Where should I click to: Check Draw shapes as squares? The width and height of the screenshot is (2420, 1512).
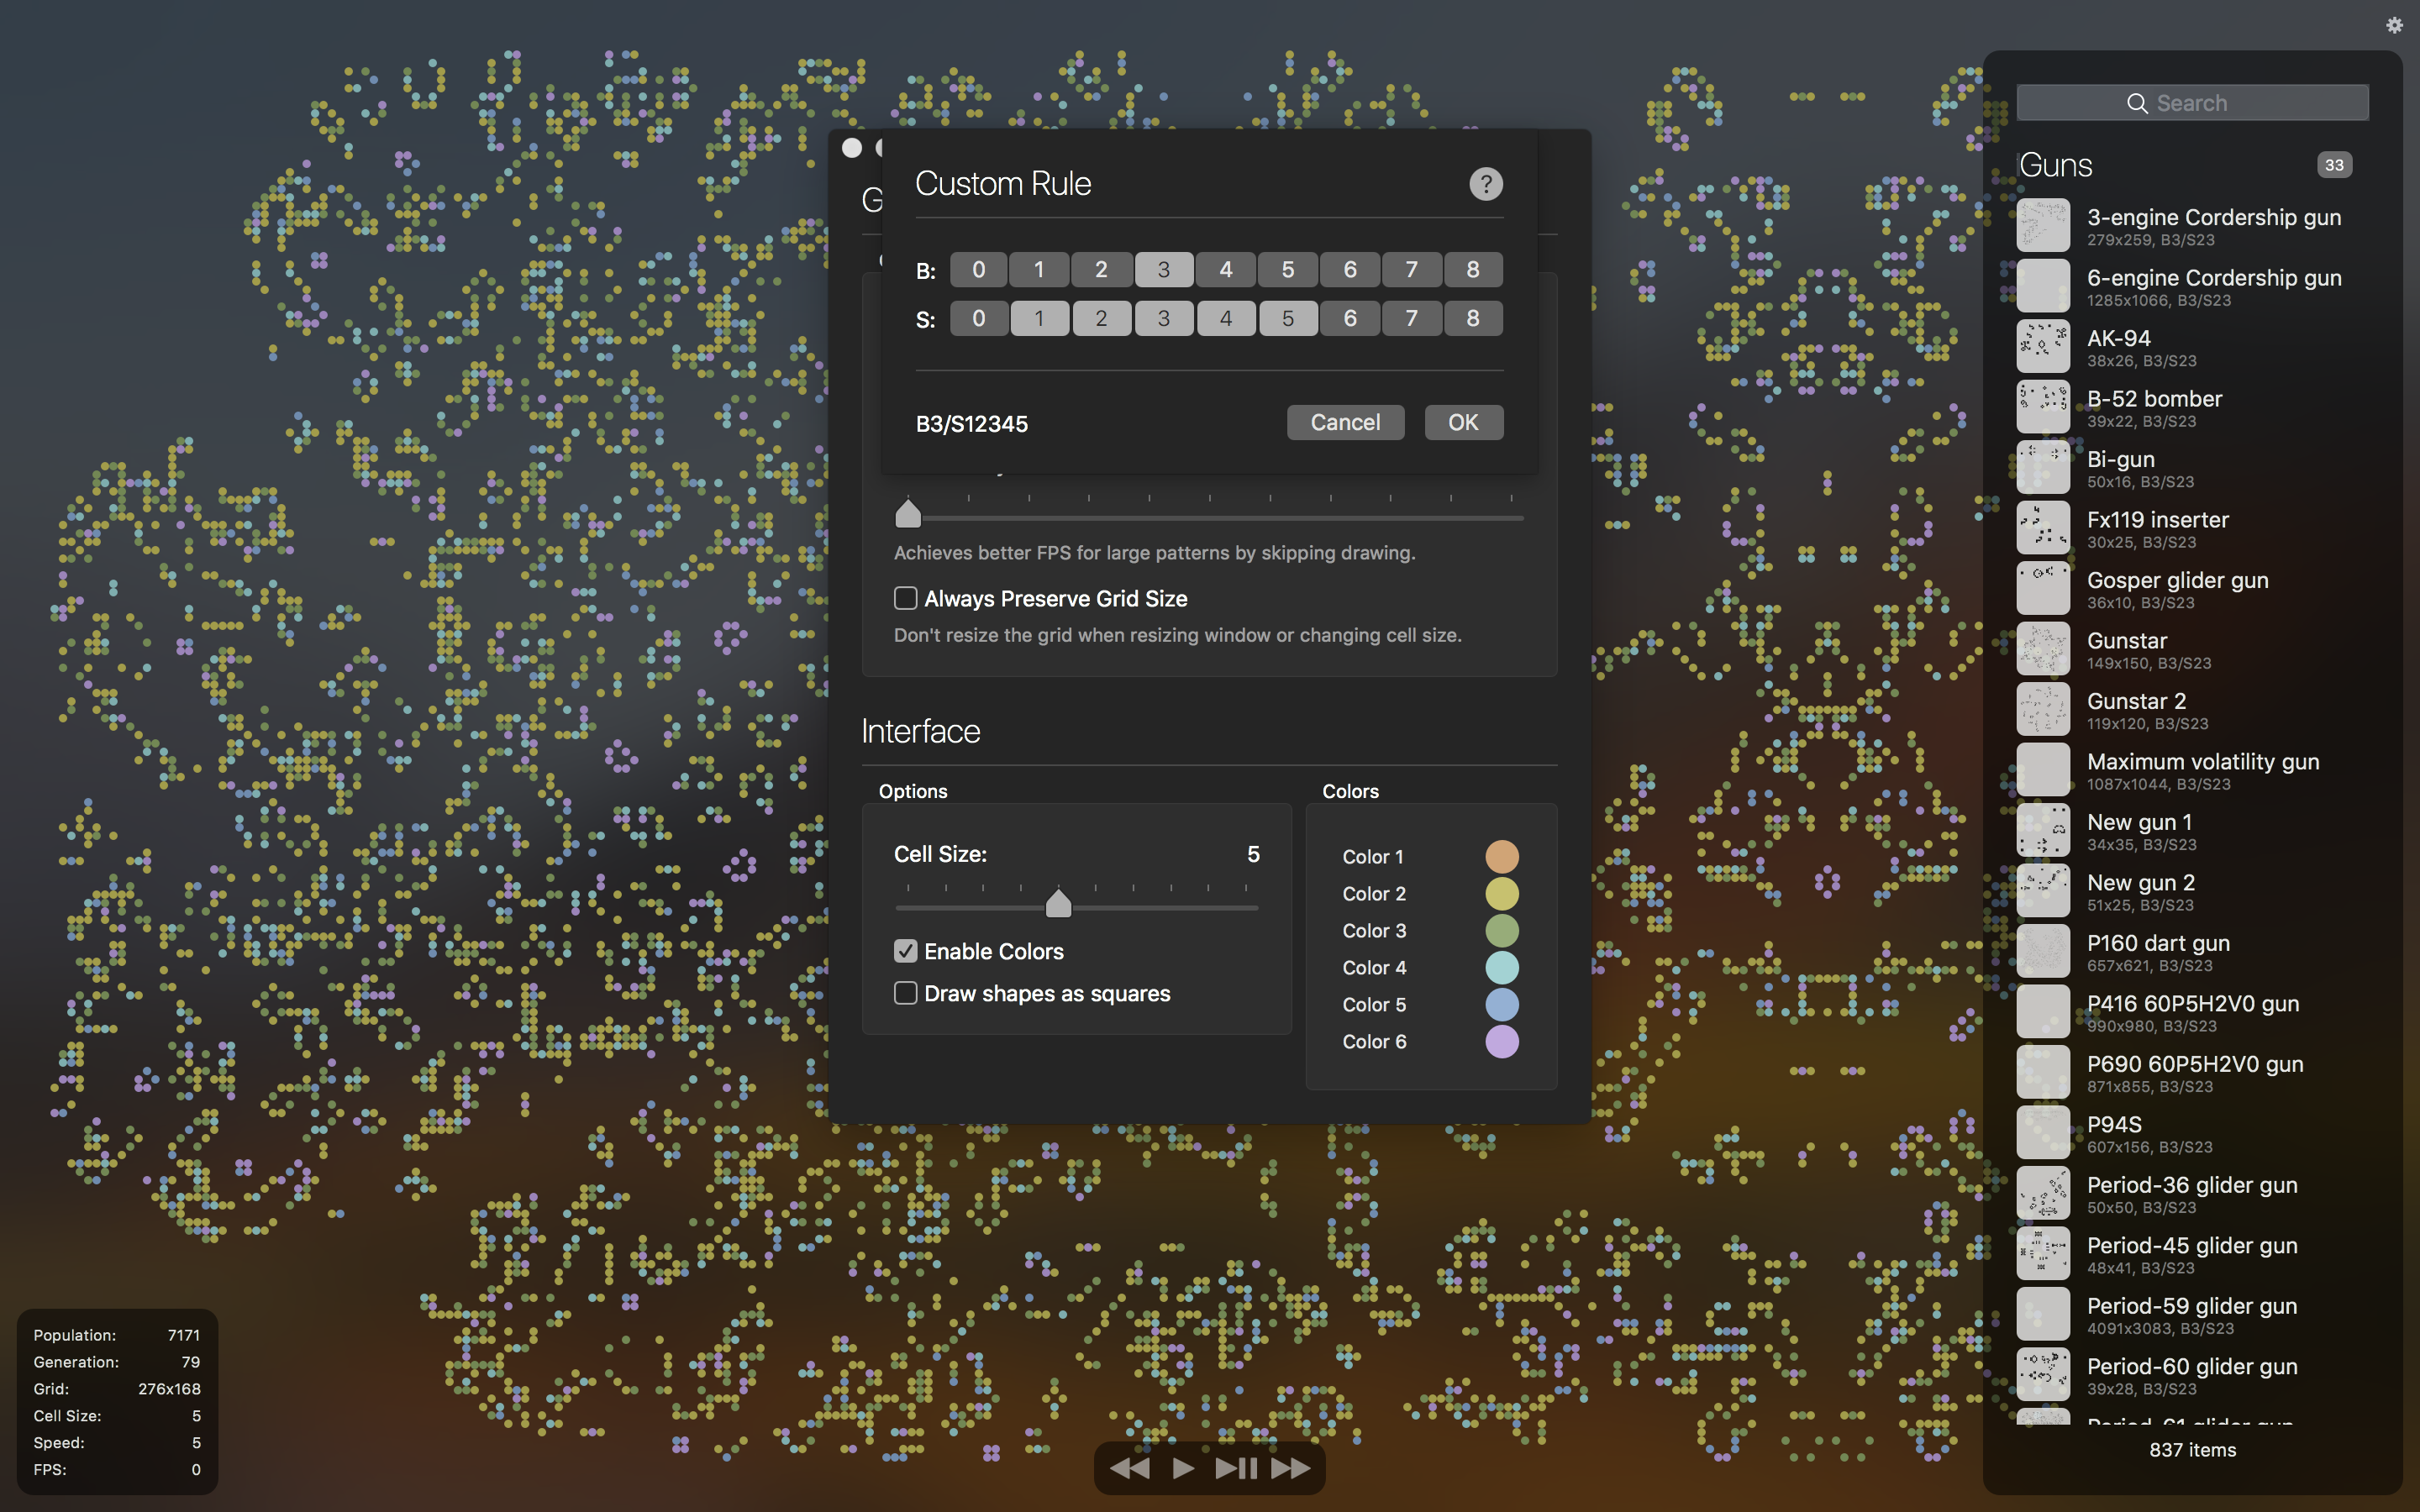(x=905, y=993)
